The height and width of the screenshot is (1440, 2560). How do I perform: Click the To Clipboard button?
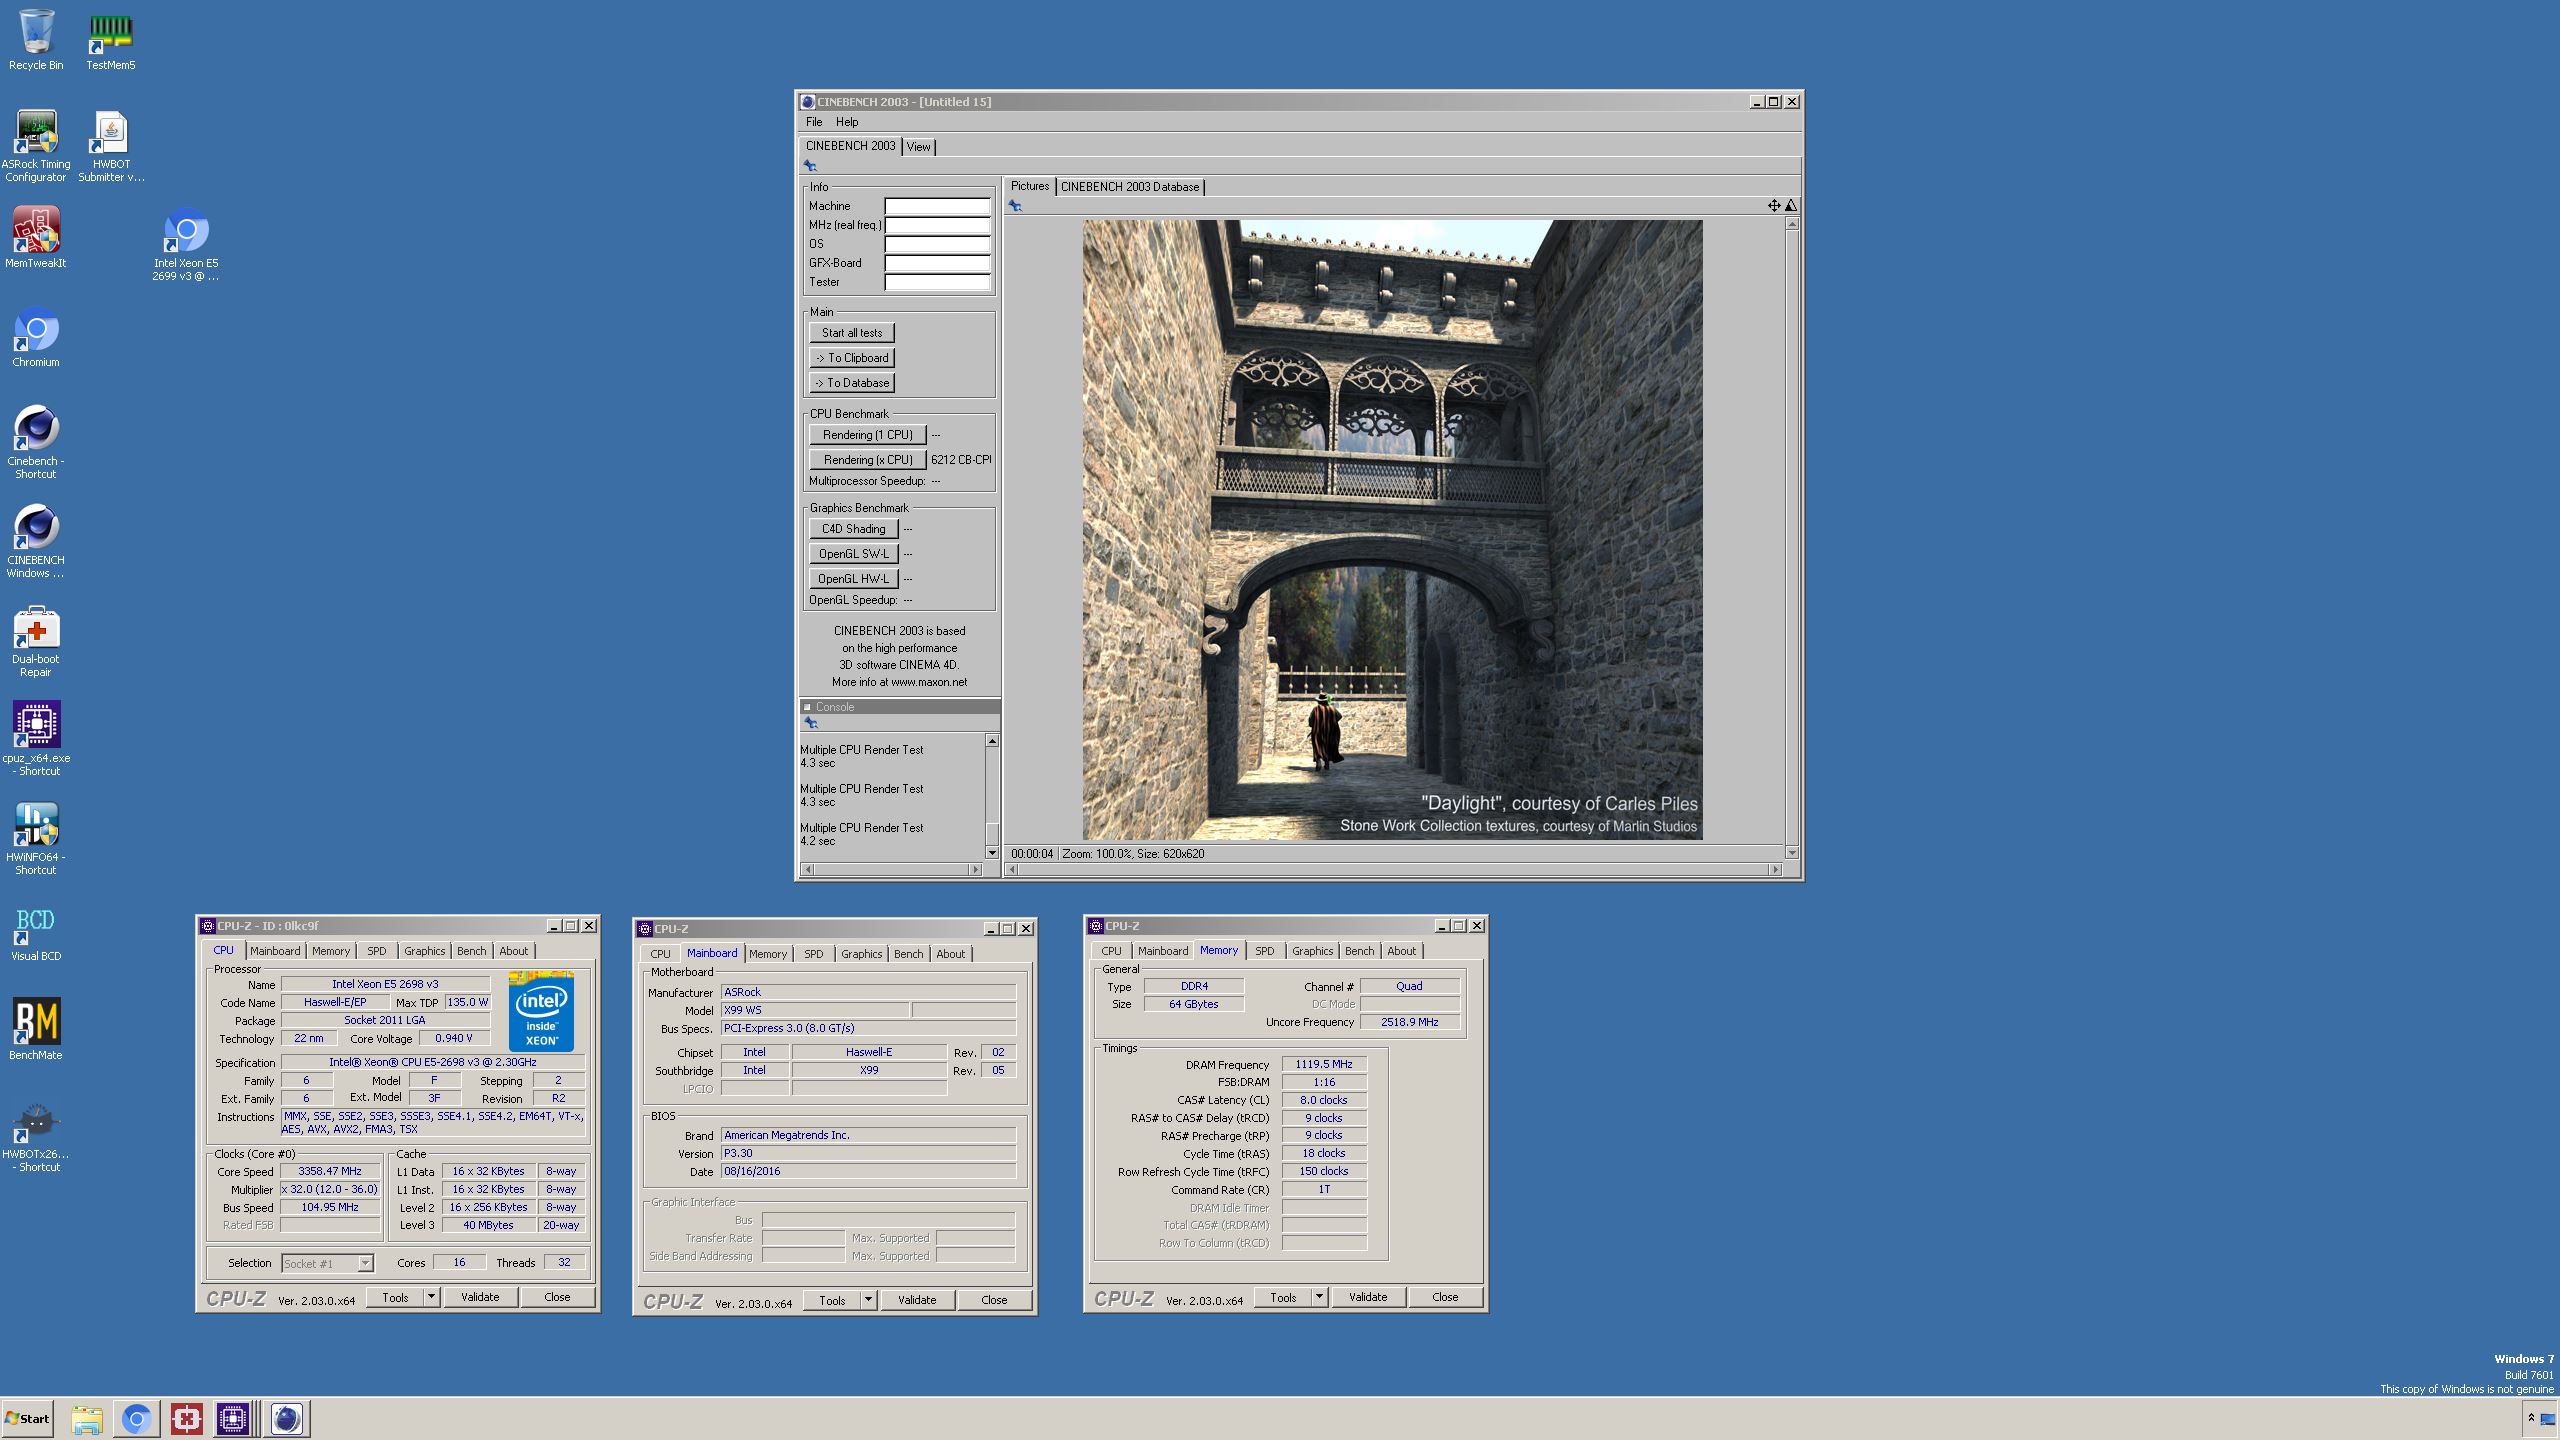pyautogui.click(x=852, y=358)
